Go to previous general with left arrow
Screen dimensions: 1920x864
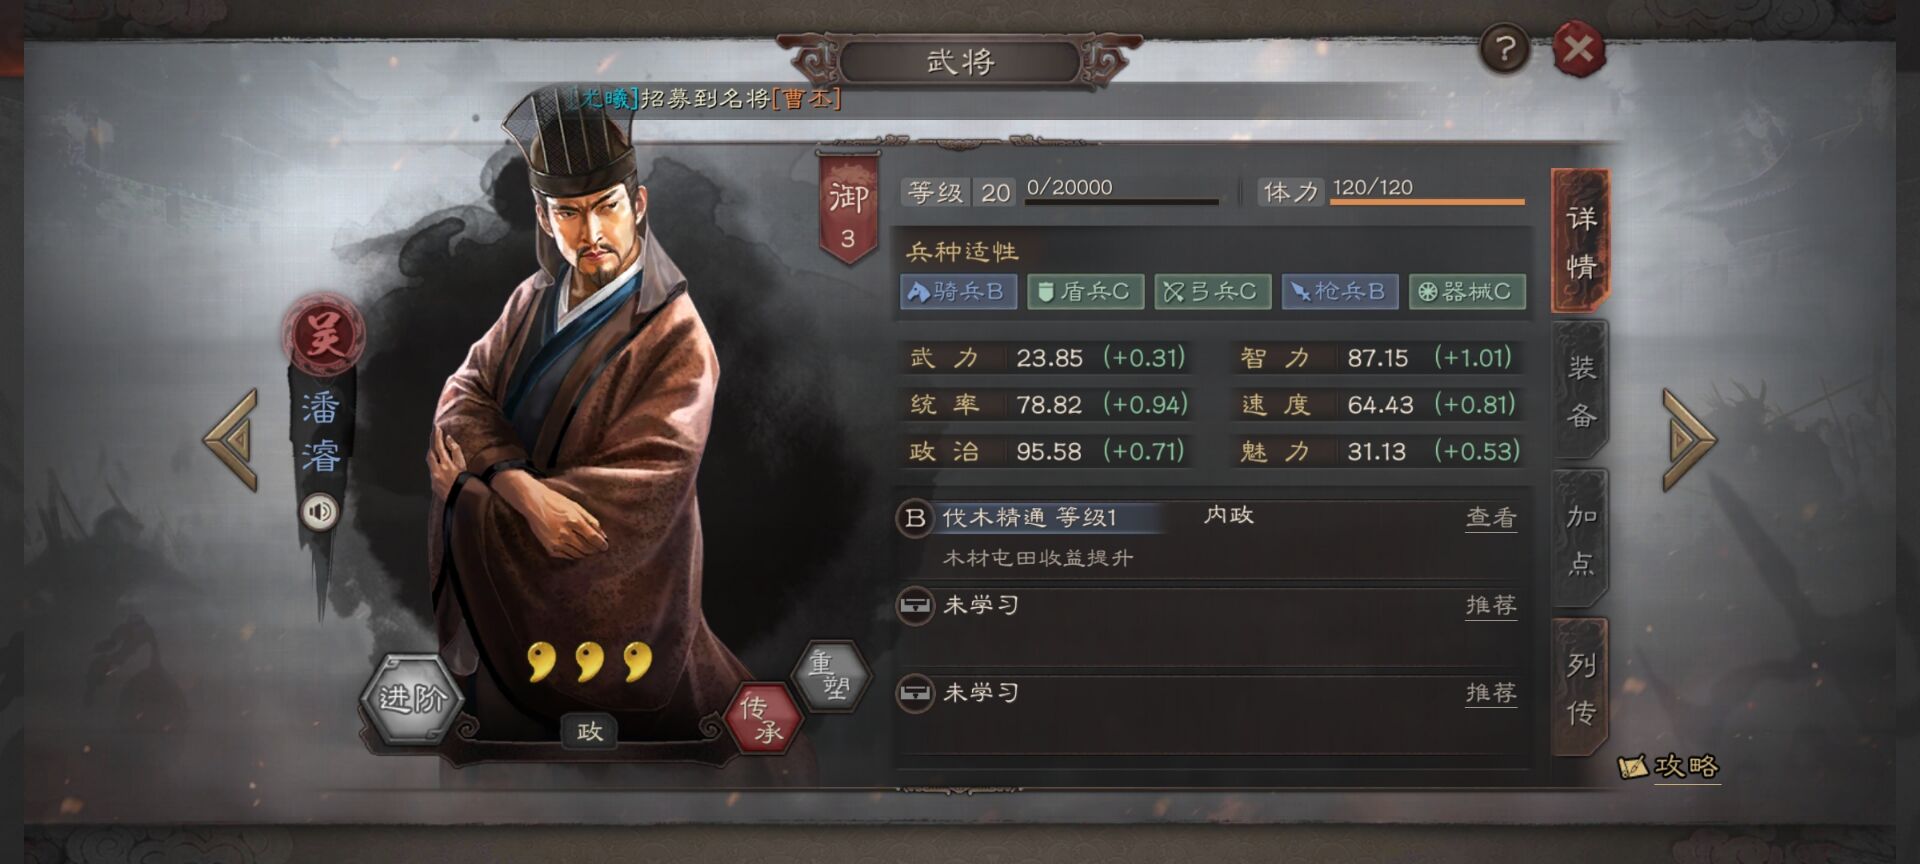click(231, 440)
